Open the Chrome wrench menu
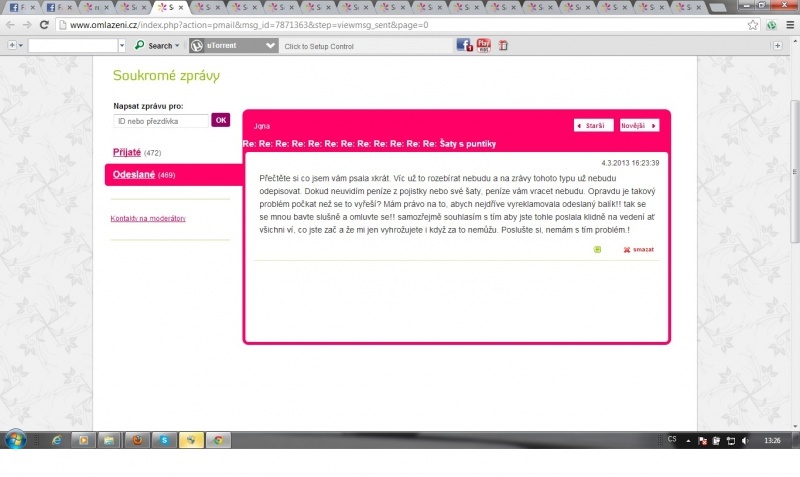The width and height of the screenshot is (800, 477). pyautogui.click(x=788, y=25)
